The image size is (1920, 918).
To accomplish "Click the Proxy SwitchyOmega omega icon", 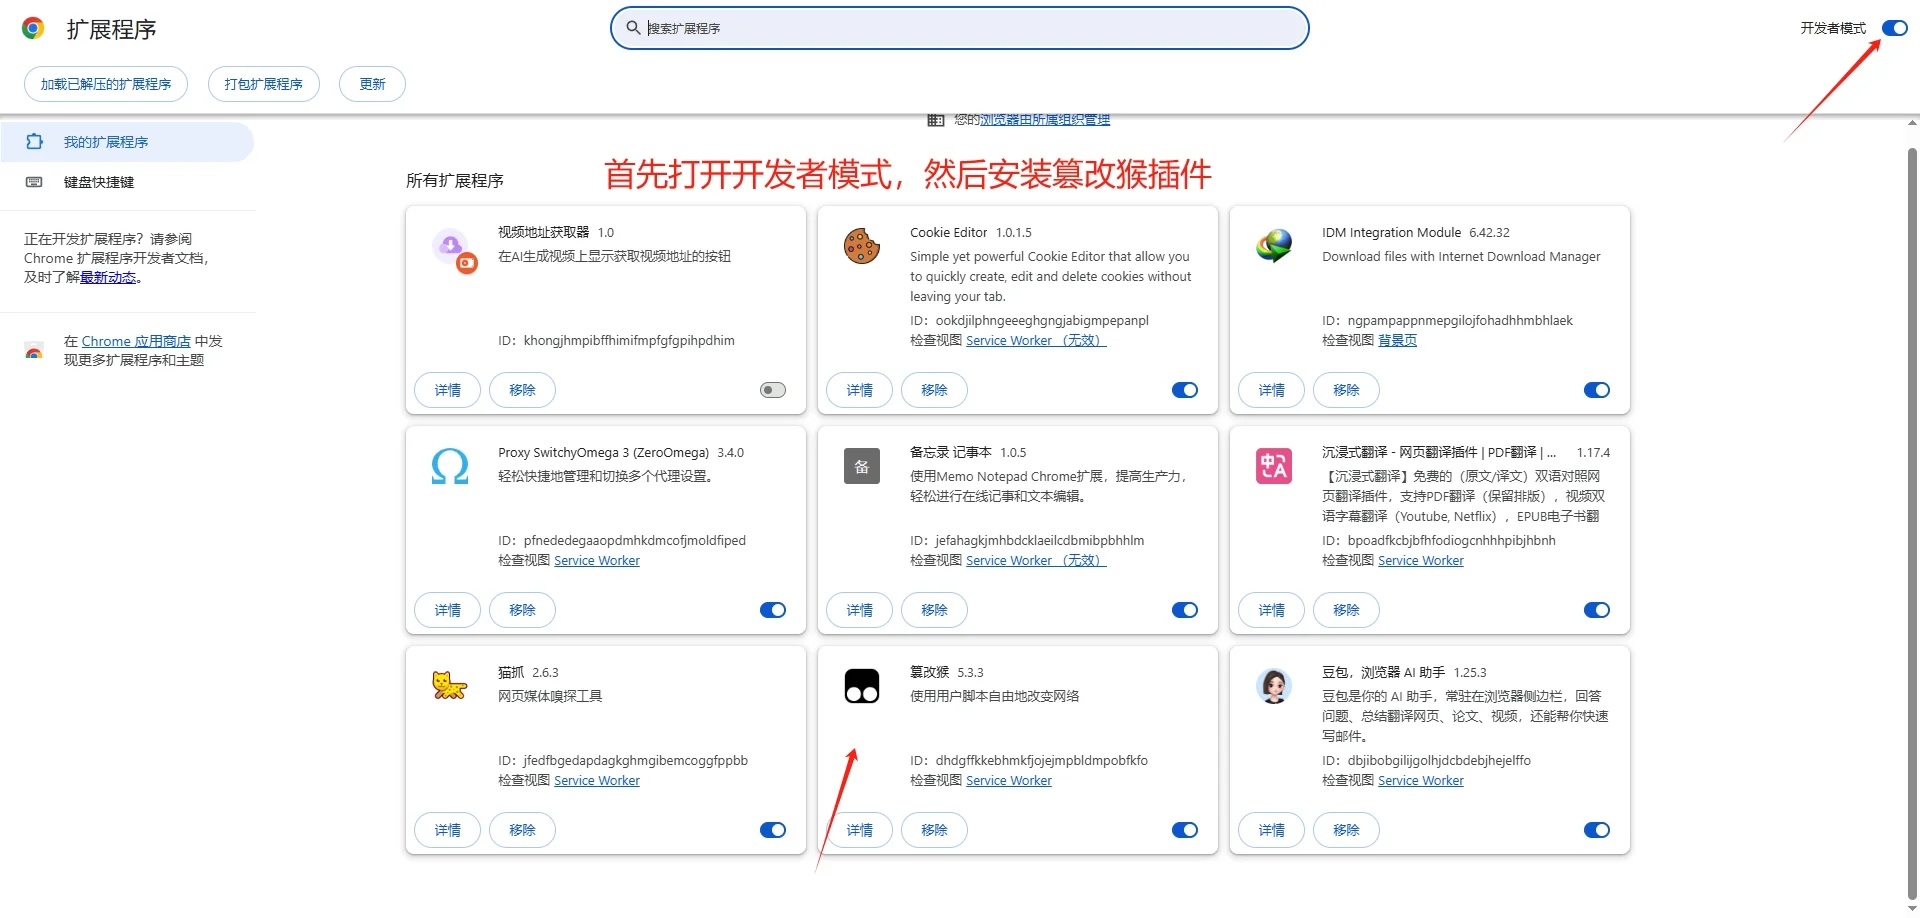I will click(450, 466).
